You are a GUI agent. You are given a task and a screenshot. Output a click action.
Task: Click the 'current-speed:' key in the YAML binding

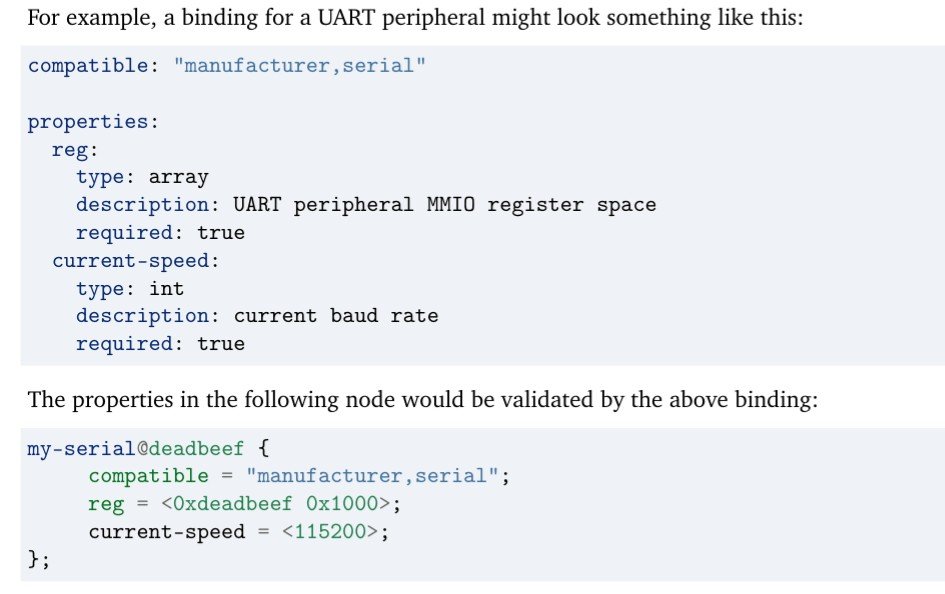coord(135,260)
